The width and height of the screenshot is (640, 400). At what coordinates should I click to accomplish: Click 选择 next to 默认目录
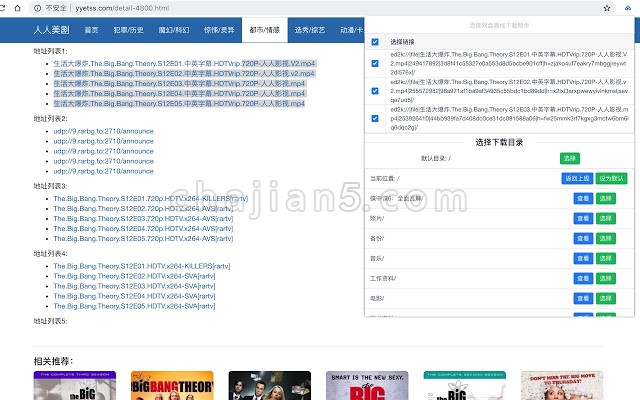pyautogui.click(x=570, y=158)
